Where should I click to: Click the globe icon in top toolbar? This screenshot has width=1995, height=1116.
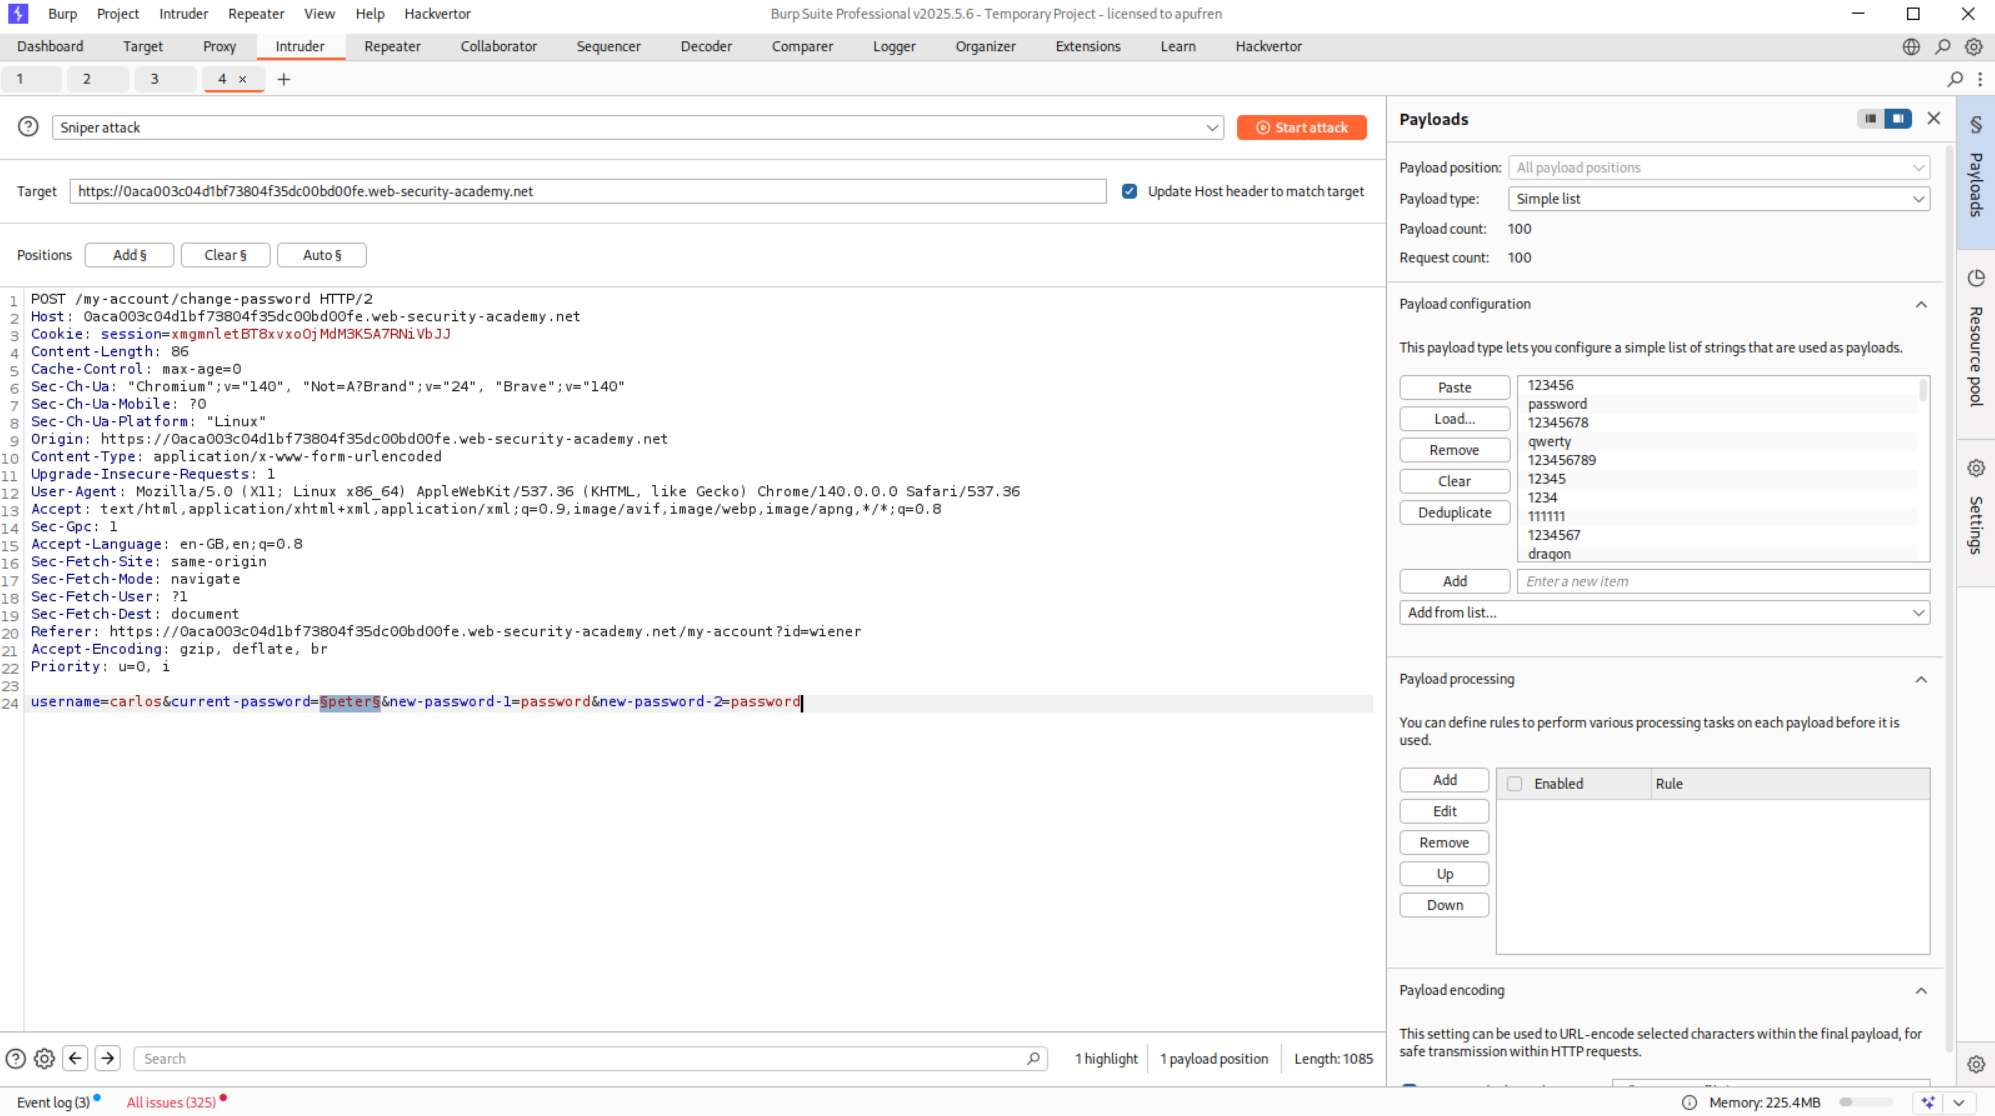(x=1911, y=47)
